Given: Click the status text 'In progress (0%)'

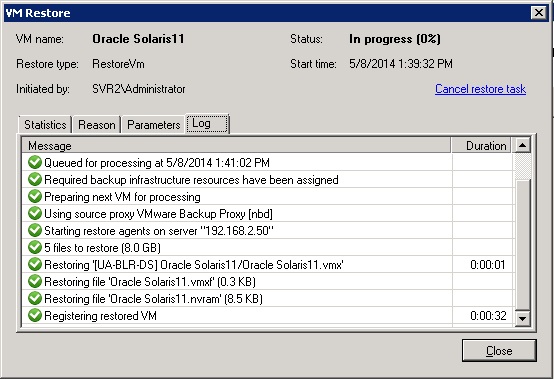Looking at the screenshot, I should (x=395, y=39).
